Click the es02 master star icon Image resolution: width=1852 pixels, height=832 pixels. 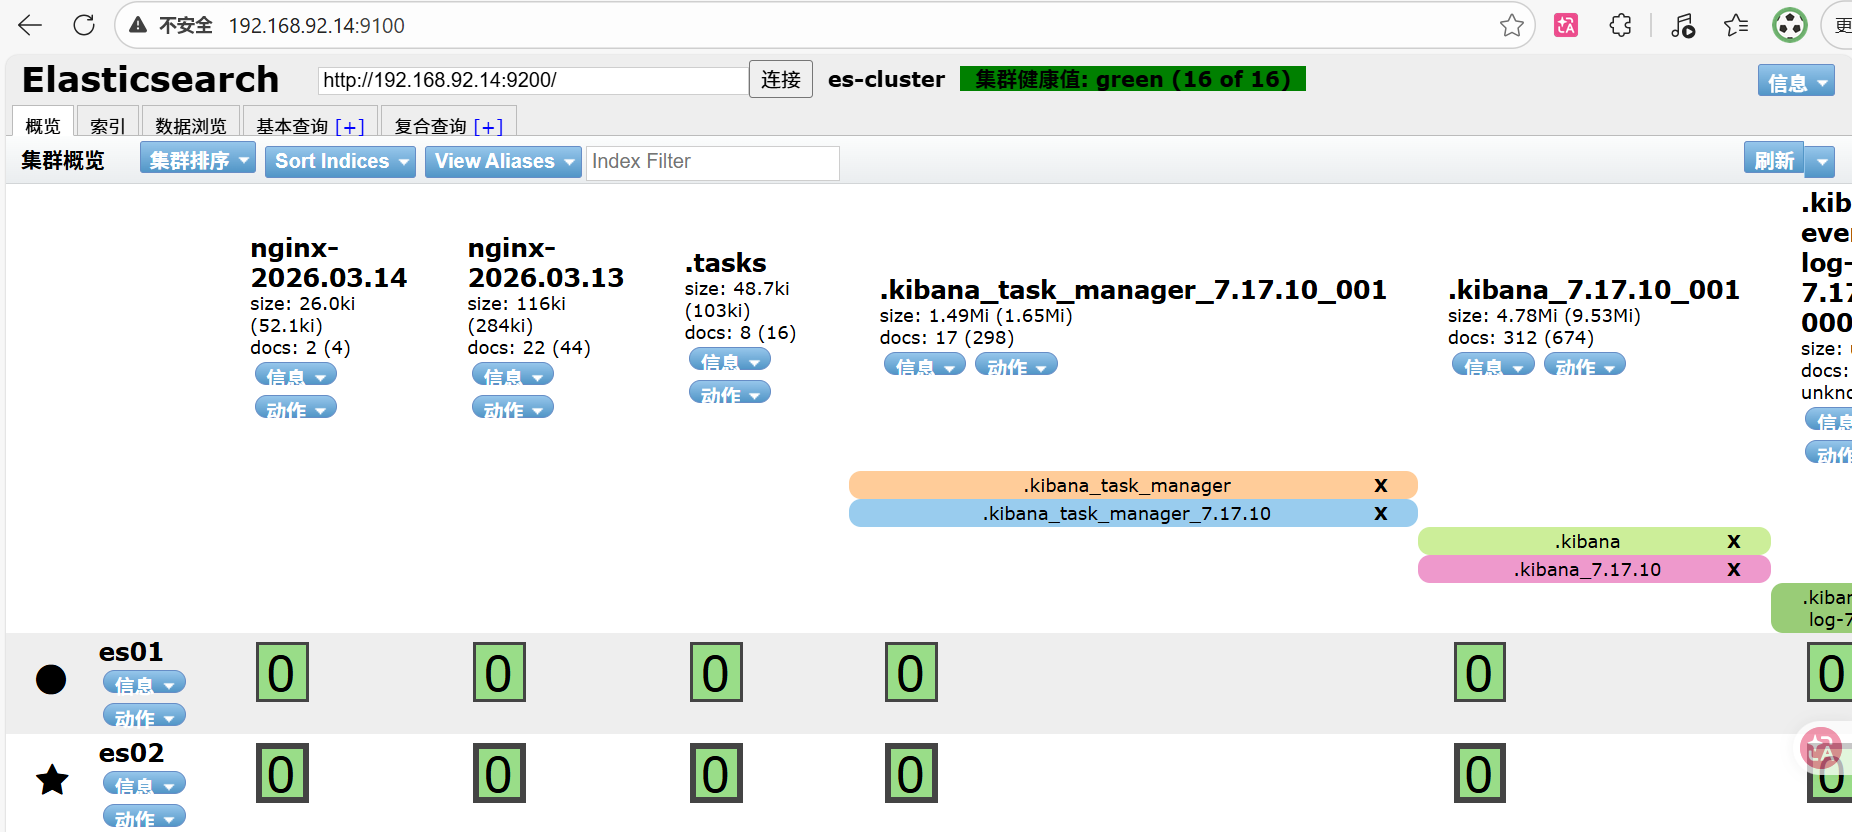tap(52, 780)
